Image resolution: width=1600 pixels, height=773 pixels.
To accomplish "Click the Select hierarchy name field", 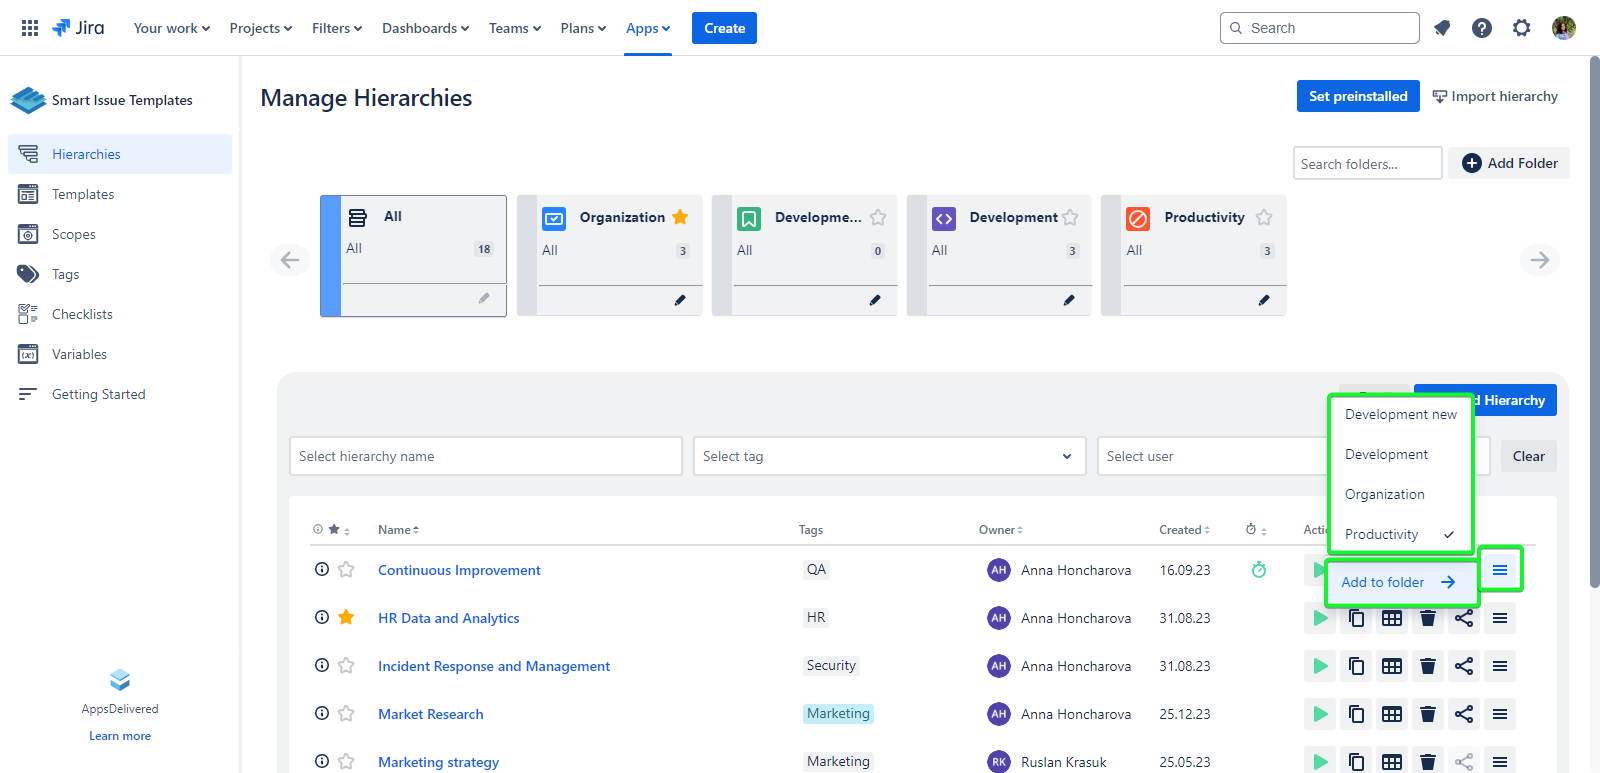I will point(486,456).
